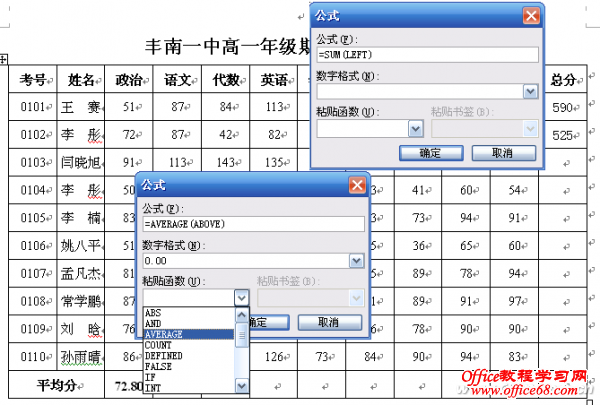The width and height of the screenshot is (600, 405).
Task: Click score cell 65 in row 0106
Action: (466, 245)
